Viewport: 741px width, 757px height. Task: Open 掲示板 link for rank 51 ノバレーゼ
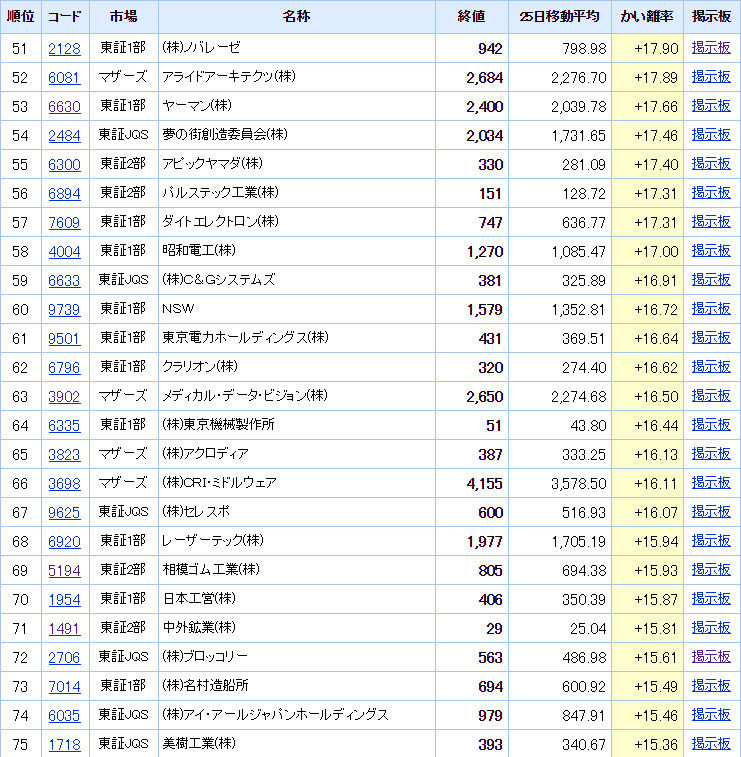[711, 48]
